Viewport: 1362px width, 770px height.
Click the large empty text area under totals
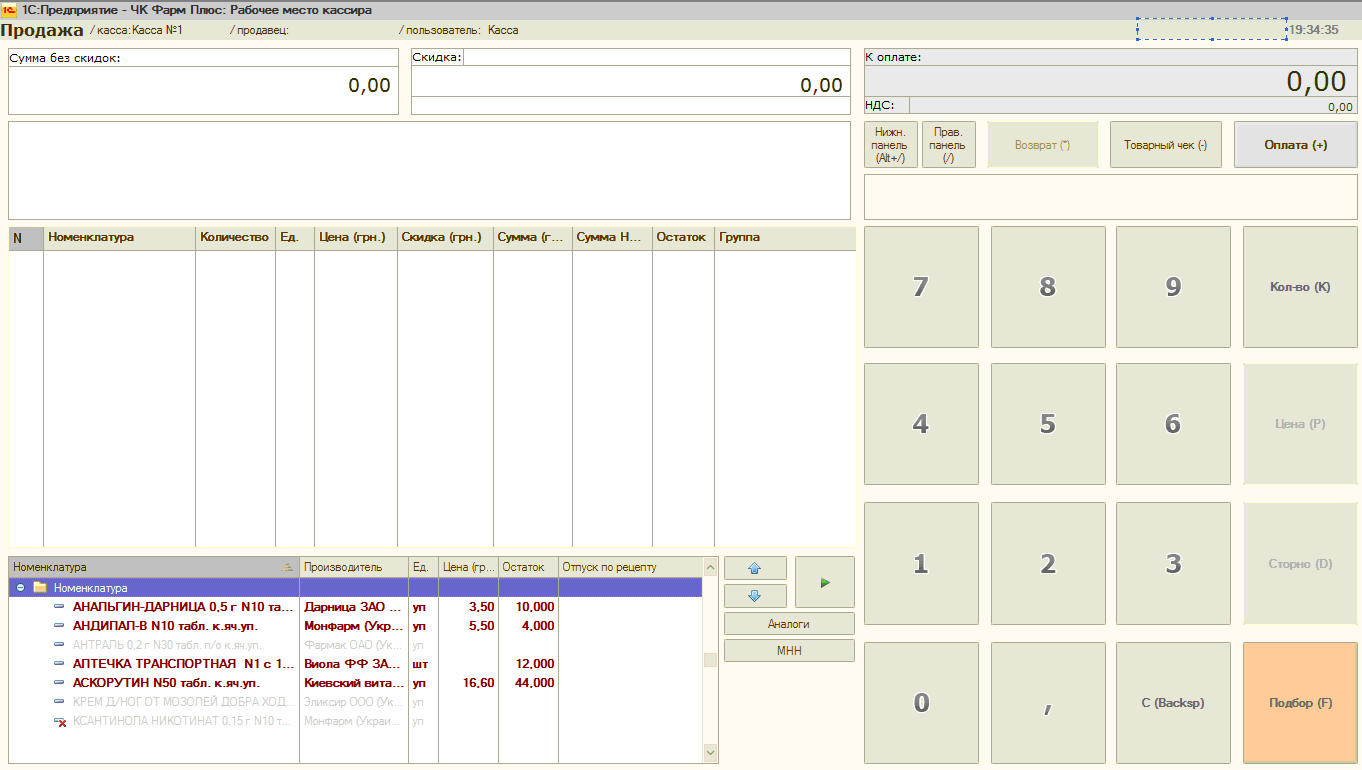click(429, 170)
